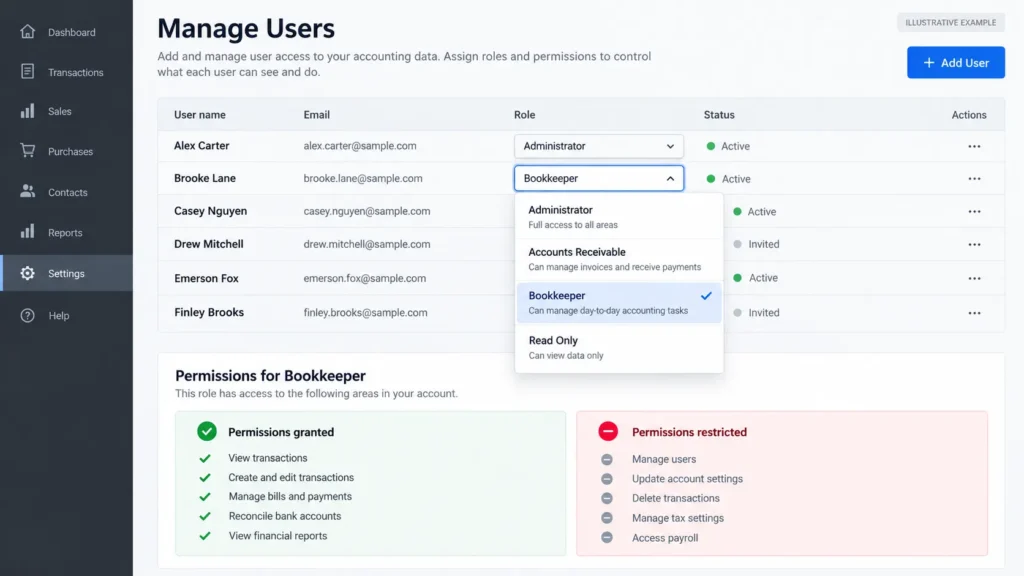Click red minus icon beside Permissions restricted
1024x576 pixels.
tap(608, 431)
